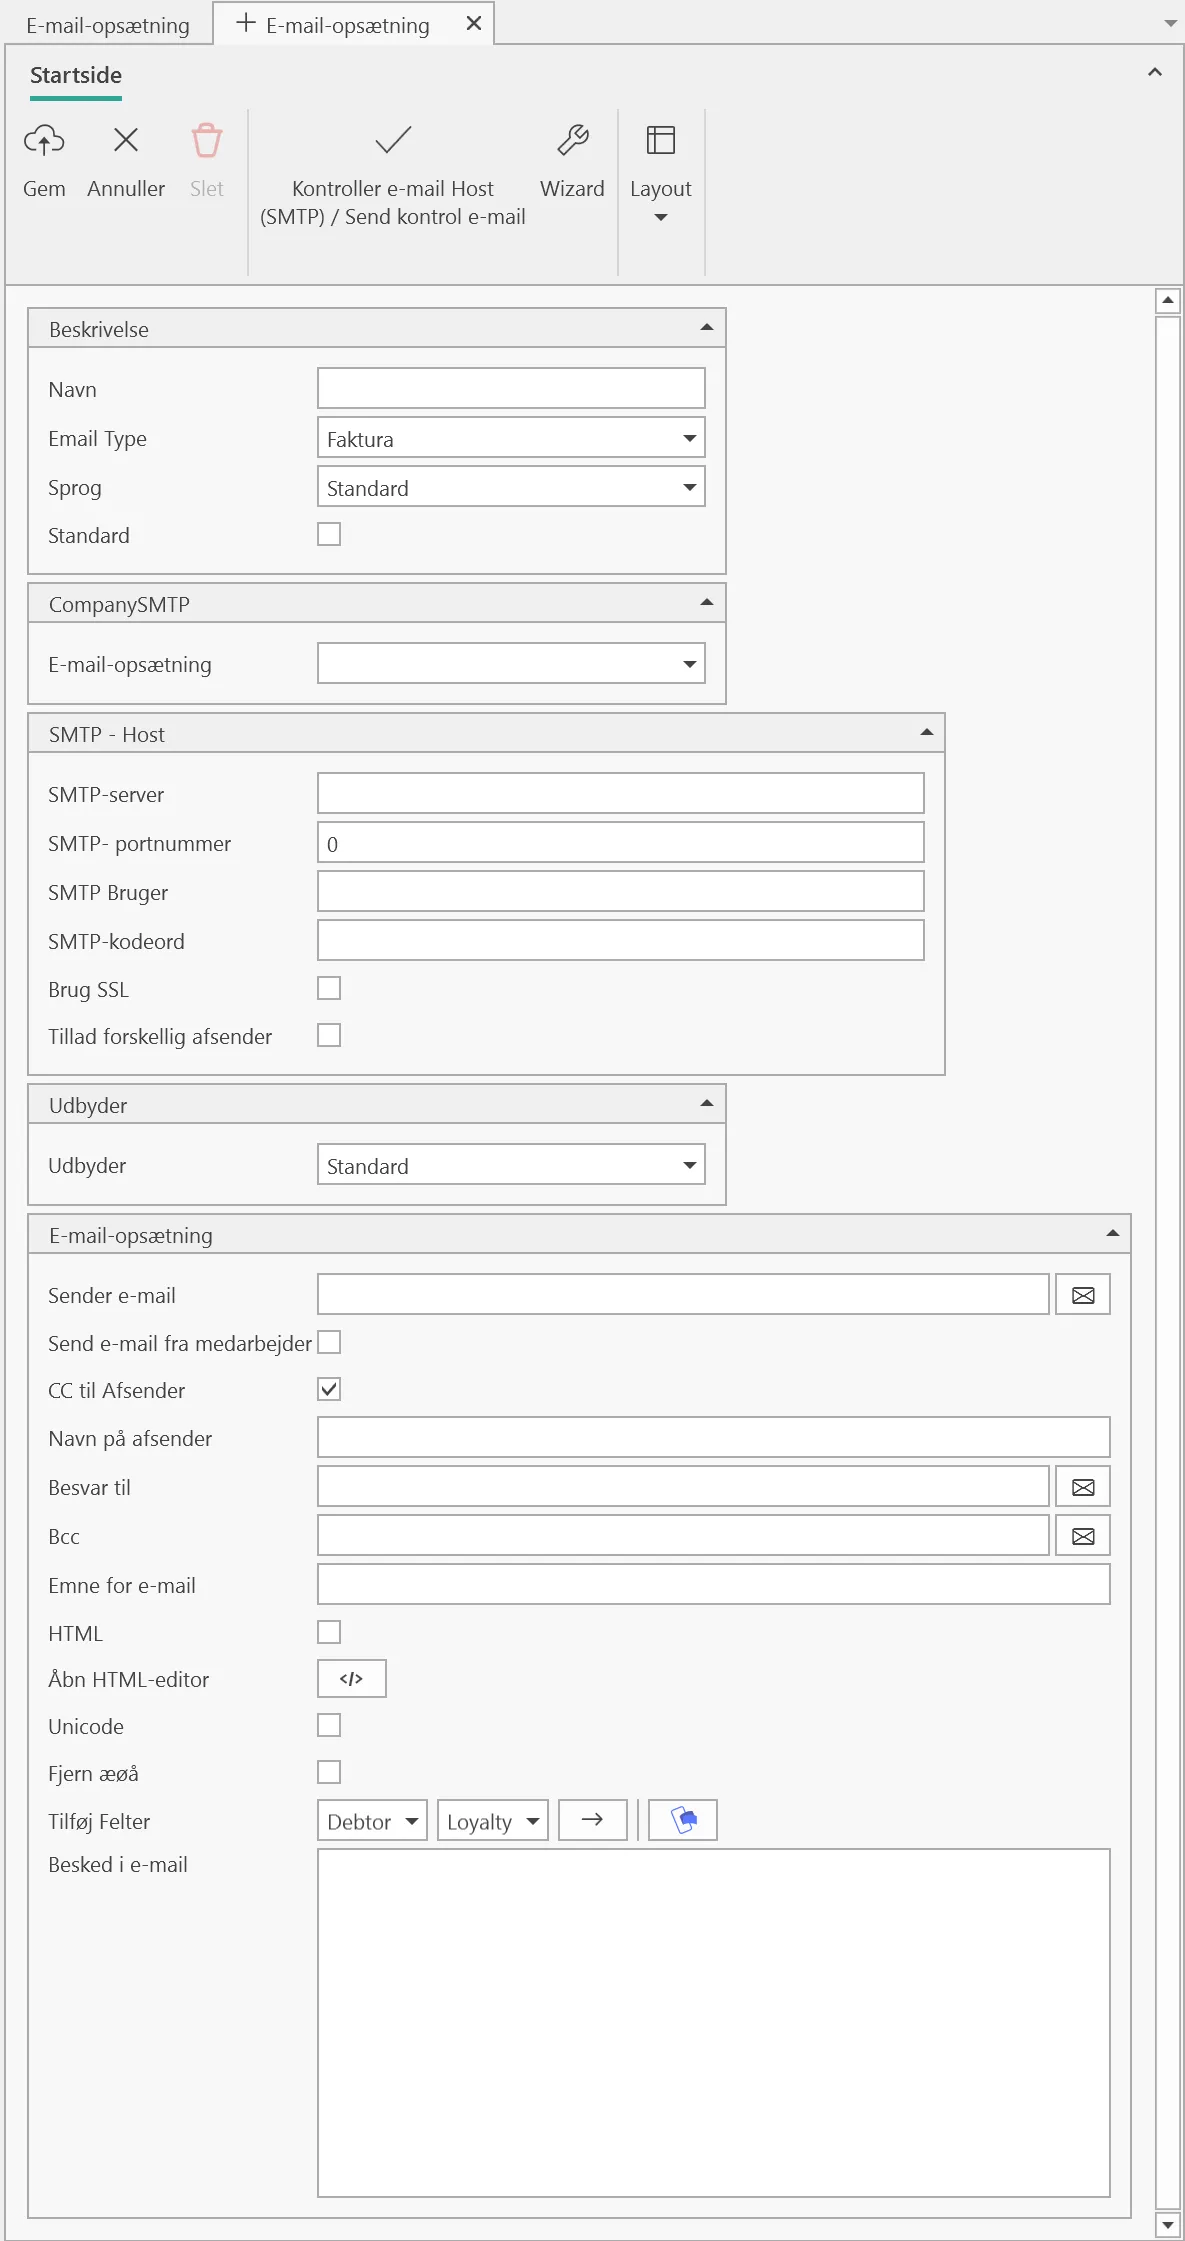Enable Tillad forskellig afsender checkbox
Image resolution: width=1185 pixels, height=2241 pixels.
[x=329, y=1035]
